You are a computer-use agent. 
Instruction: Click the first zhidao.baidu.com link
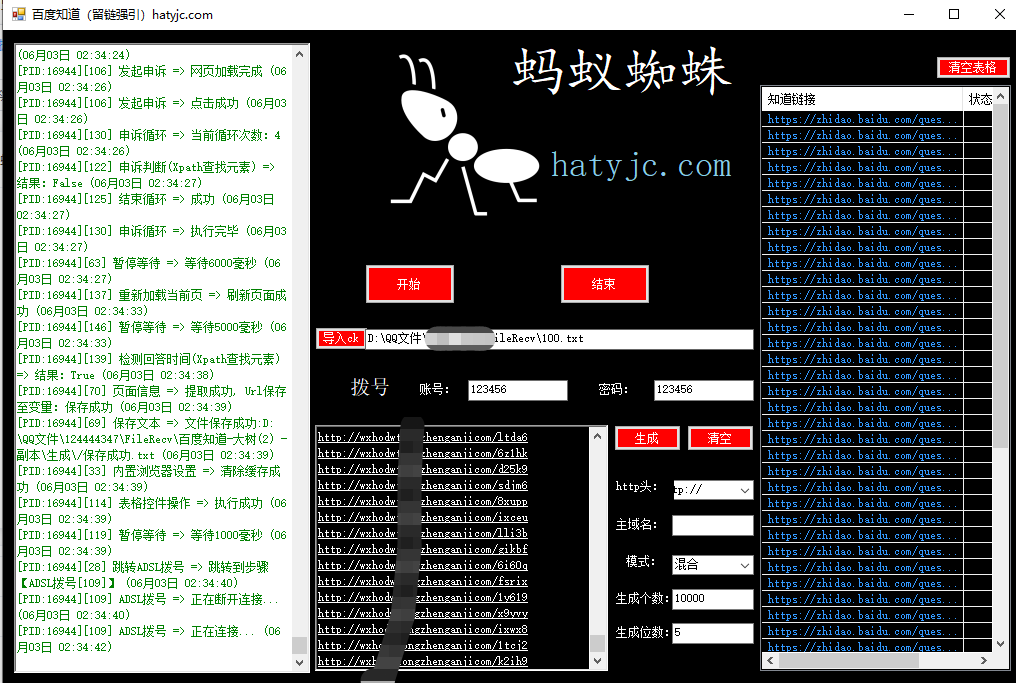(860, 119)
